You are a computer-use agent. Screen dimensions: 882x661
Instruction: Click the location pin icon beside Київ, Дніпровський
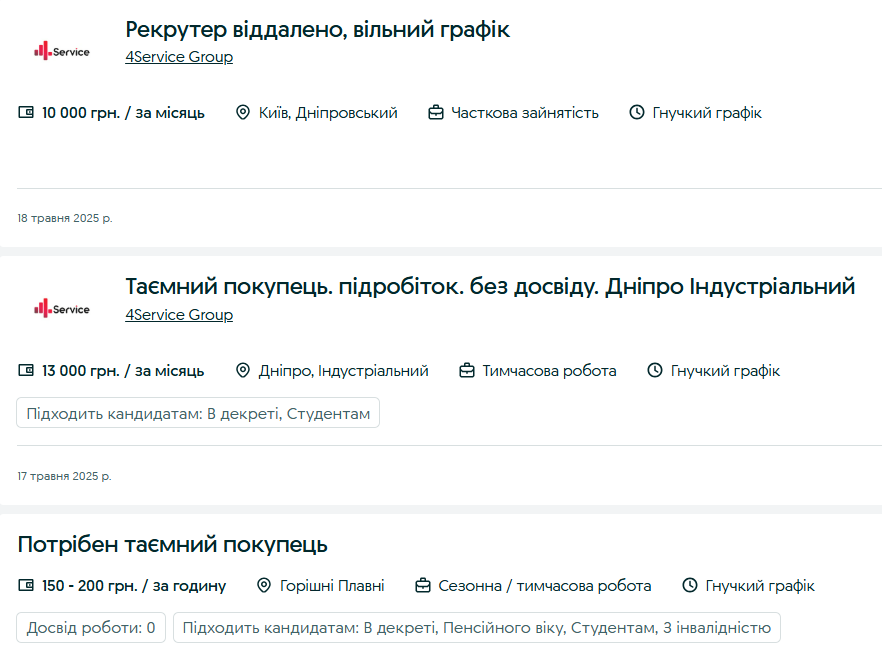[243, 113]
